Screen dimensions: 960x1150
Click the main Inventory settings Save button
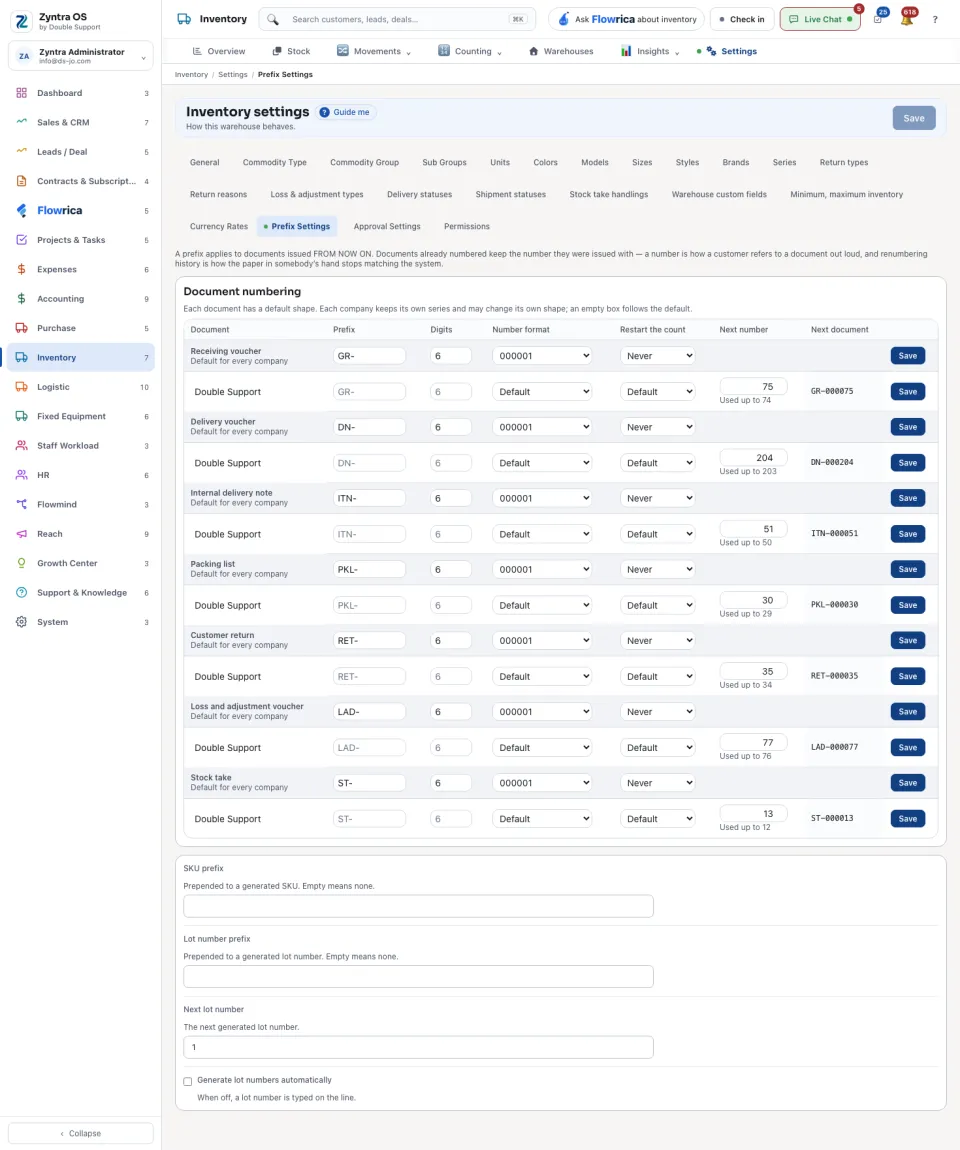pos(914,118)
